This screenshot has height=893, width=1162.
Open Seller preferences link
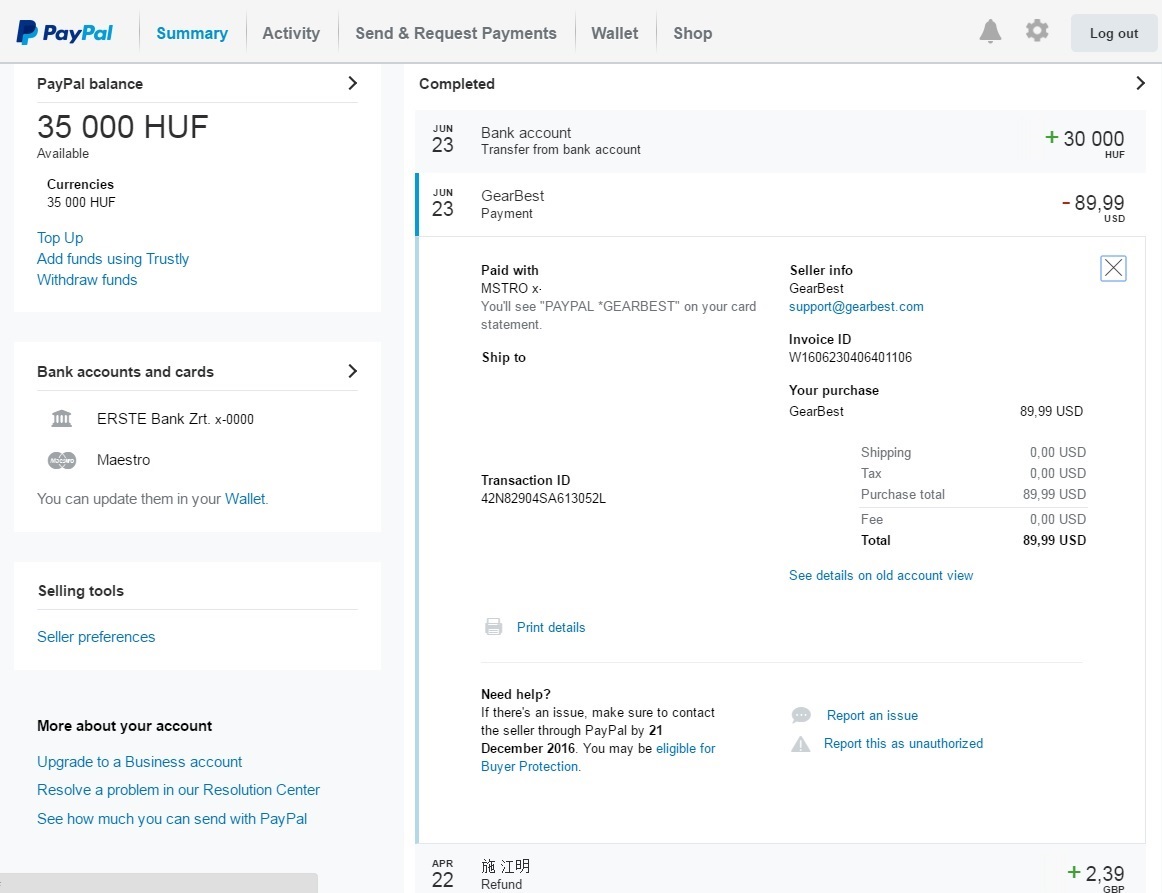[x=96, y=637]
